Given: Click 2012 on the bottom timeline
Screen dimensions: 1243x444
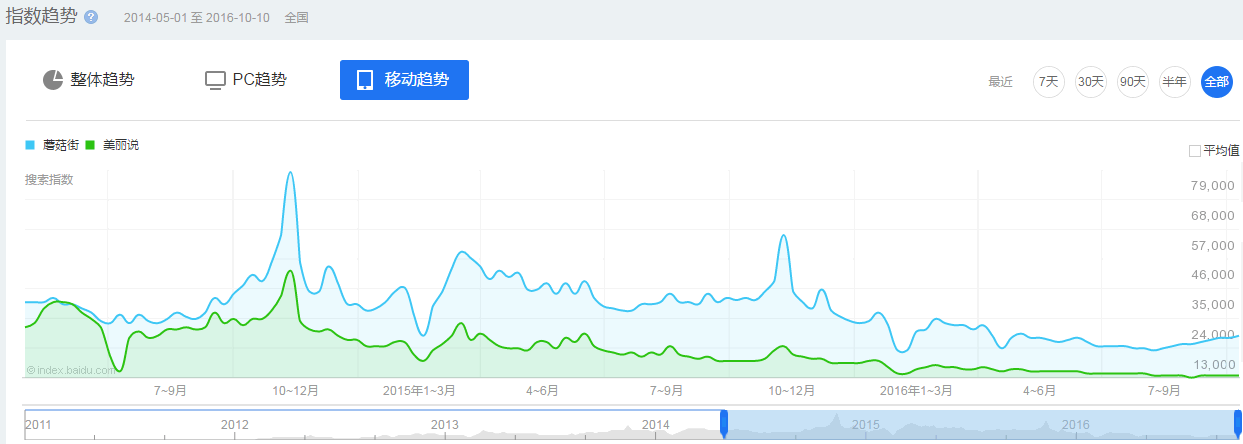Looking at the screenshot, I should click(x=235, y=425).
